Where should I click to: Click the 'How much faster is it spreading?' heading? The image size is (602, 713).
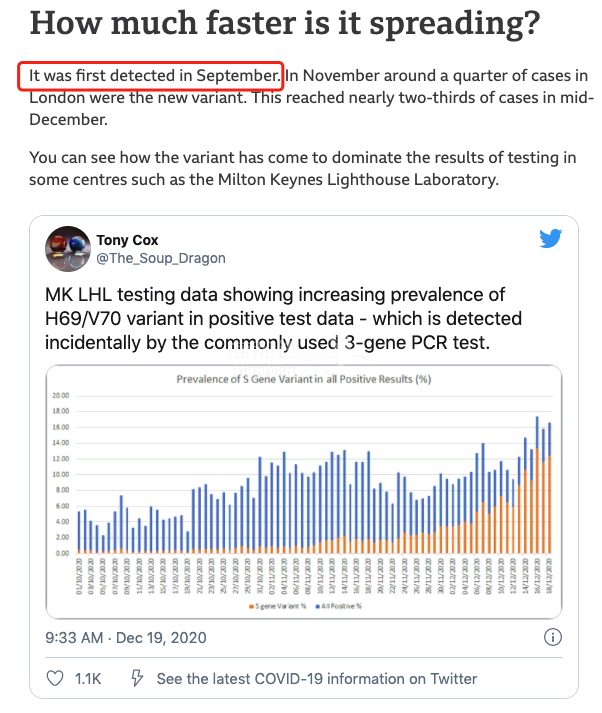coord(285,24)
